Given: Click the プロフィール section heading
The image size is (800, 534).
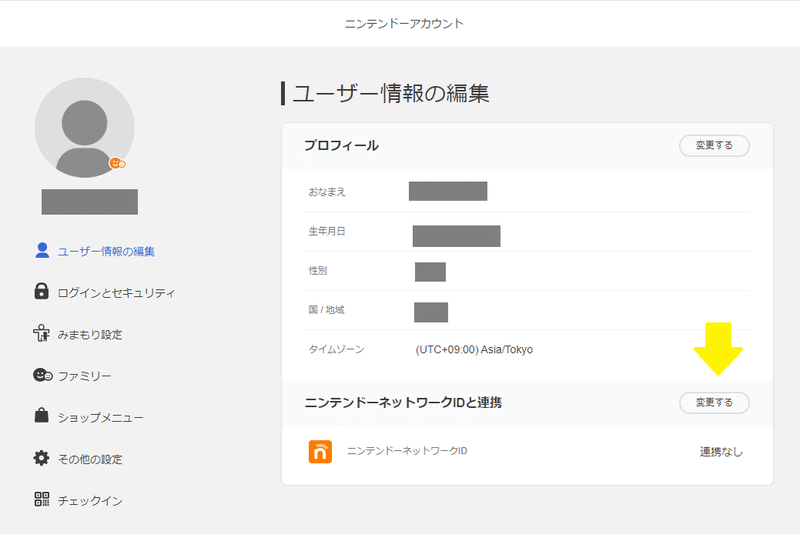Looking at the screenshot, I should point(341,145).
